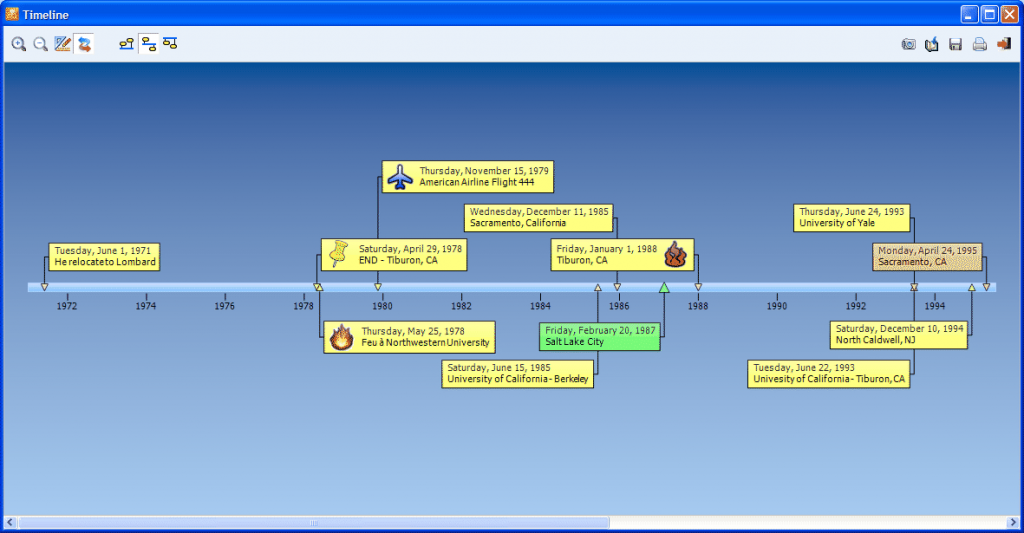Click the zoom out magnifier icon
This screenshot has width=1024, height=533.
pyautogui.click(x=41, y=44)
